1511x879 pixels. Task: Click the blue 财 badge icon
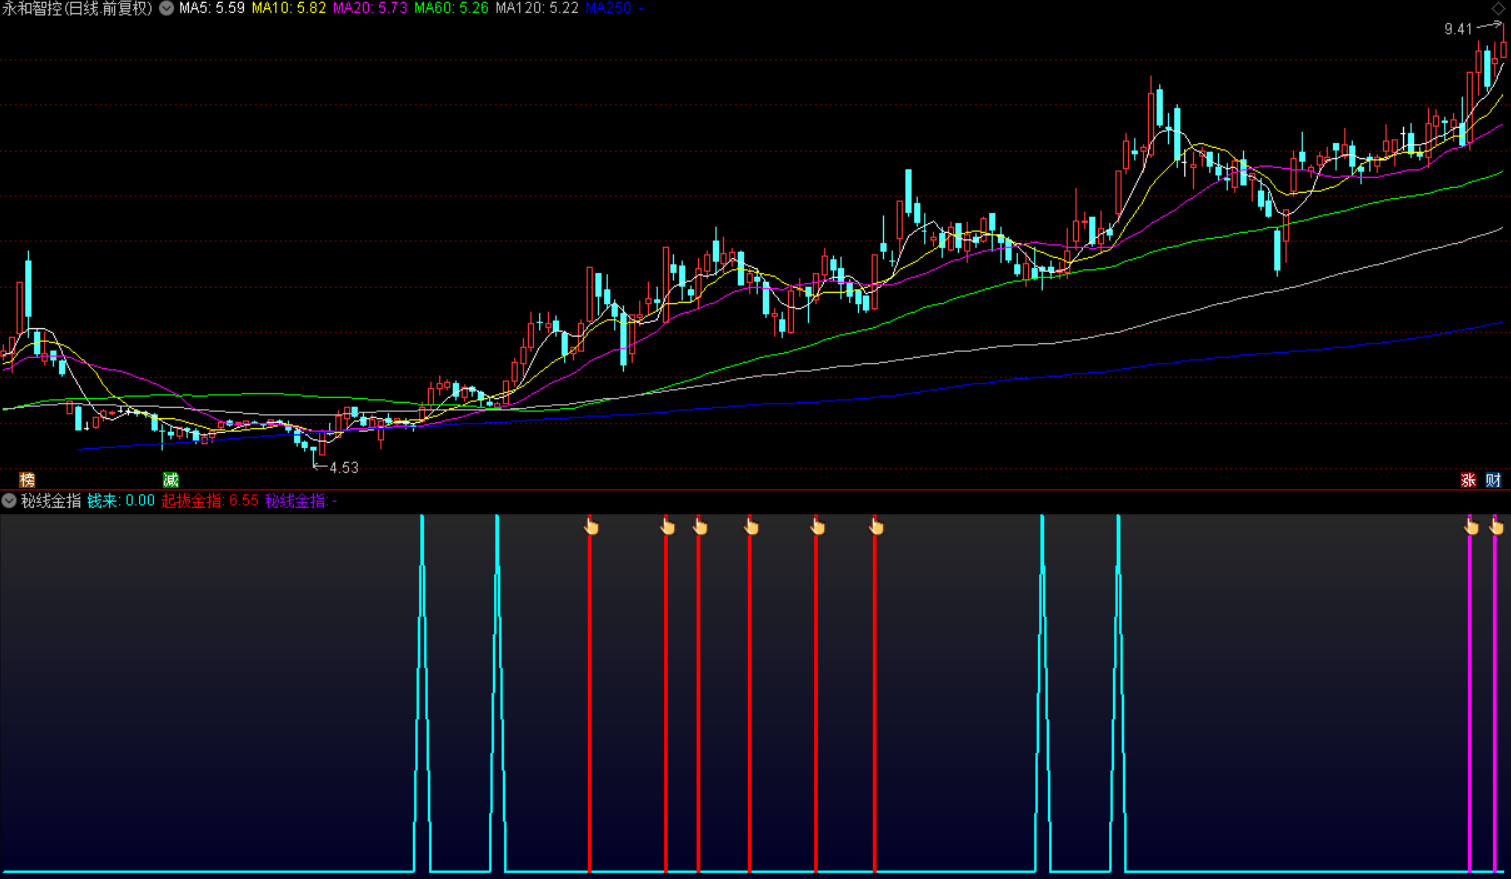[x=1493, y=480]
